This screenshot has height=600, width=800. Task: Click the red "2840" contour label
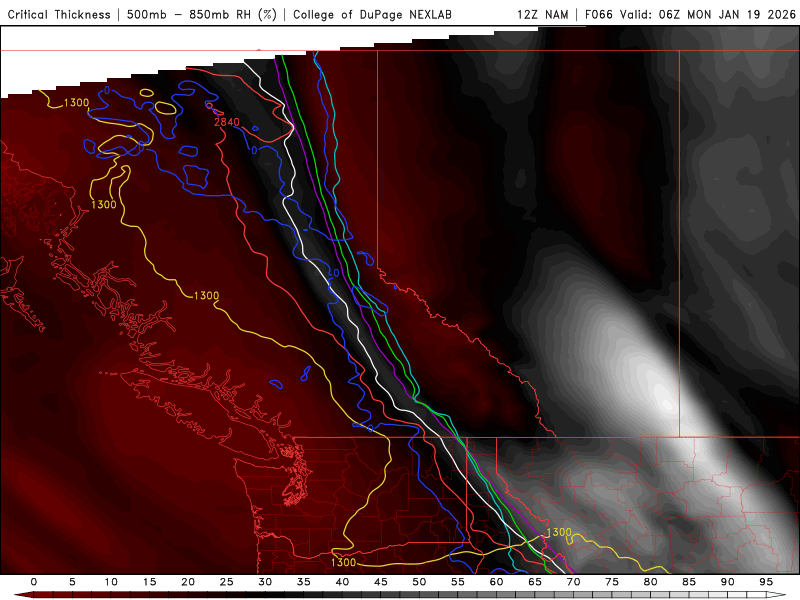coord(227,122)
